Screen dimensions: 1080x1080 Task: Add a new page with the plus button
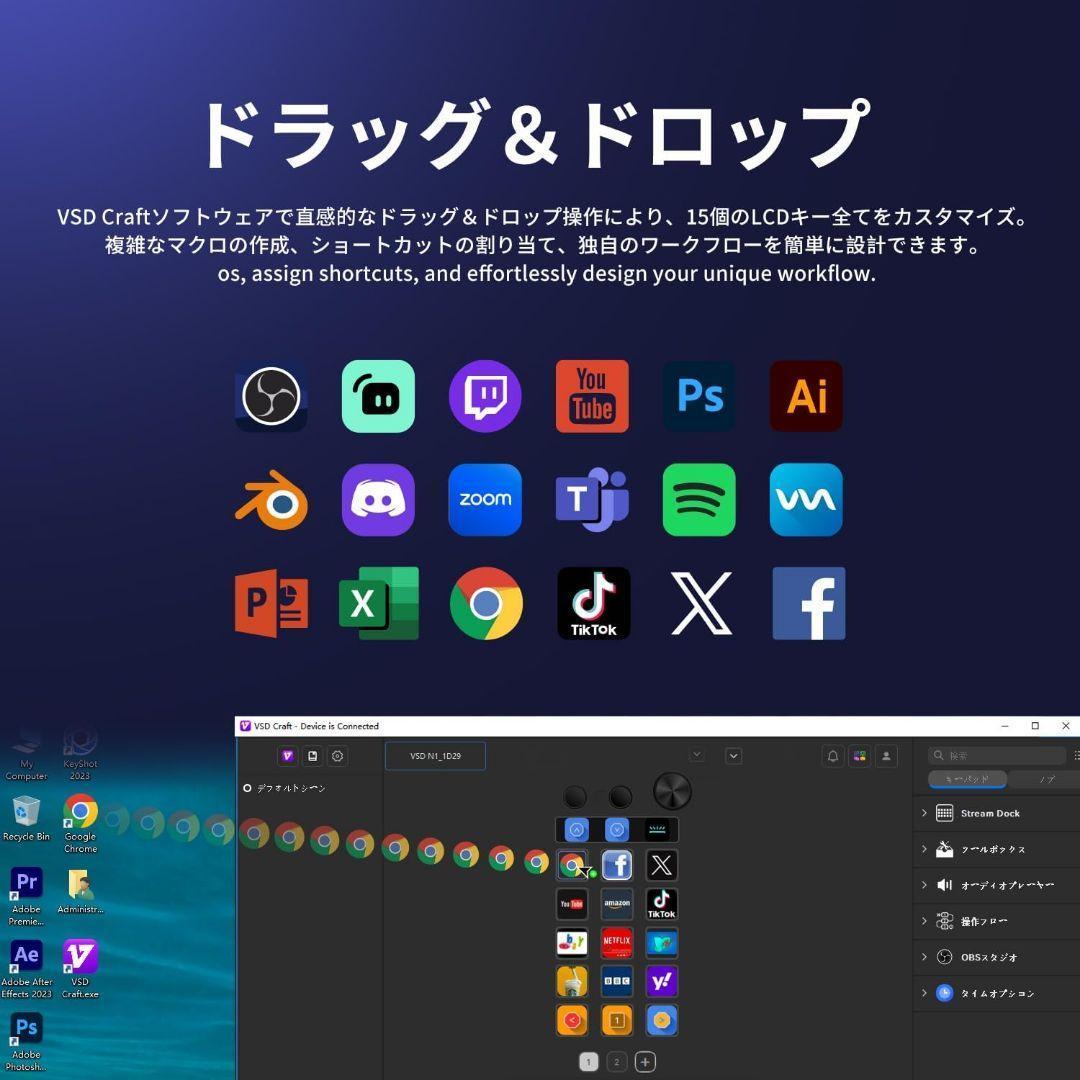645,1061
